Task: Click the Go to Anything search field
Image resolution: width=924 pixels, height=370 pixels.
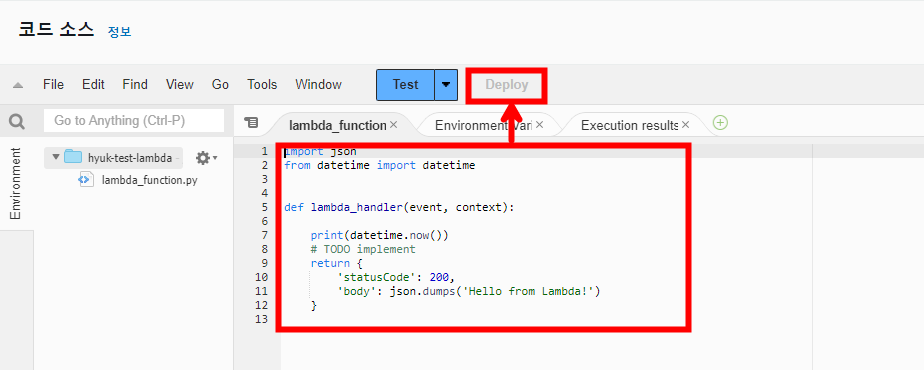Action: [x=134, y=121]
